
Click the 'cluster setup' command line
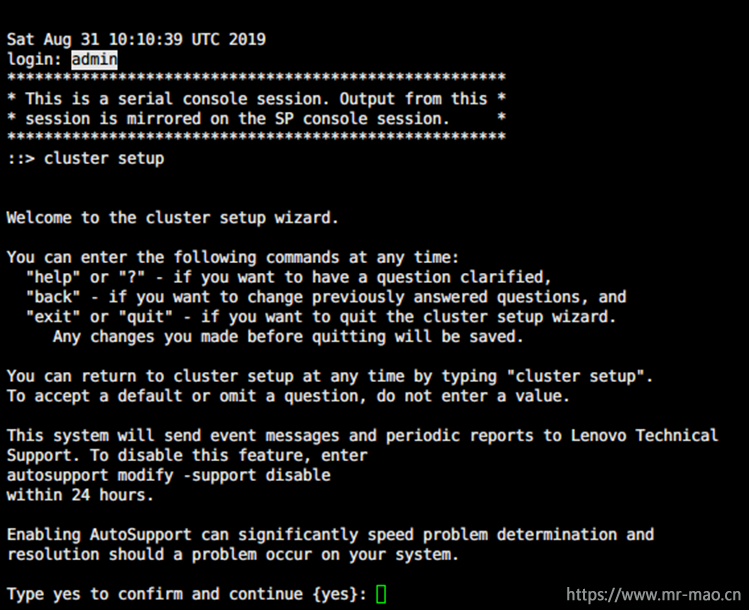coord(86,158)
